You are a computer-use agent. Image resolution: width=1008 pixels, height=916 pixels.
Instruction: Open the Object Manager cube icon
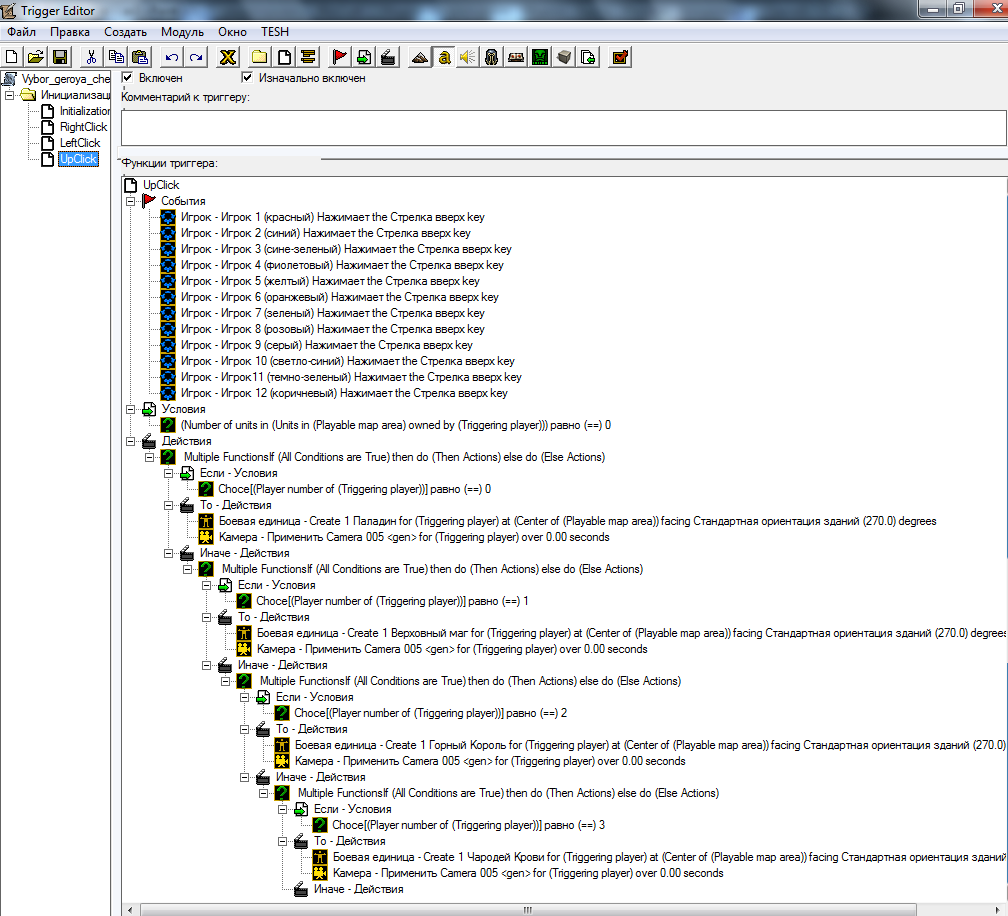click(564, 57)
